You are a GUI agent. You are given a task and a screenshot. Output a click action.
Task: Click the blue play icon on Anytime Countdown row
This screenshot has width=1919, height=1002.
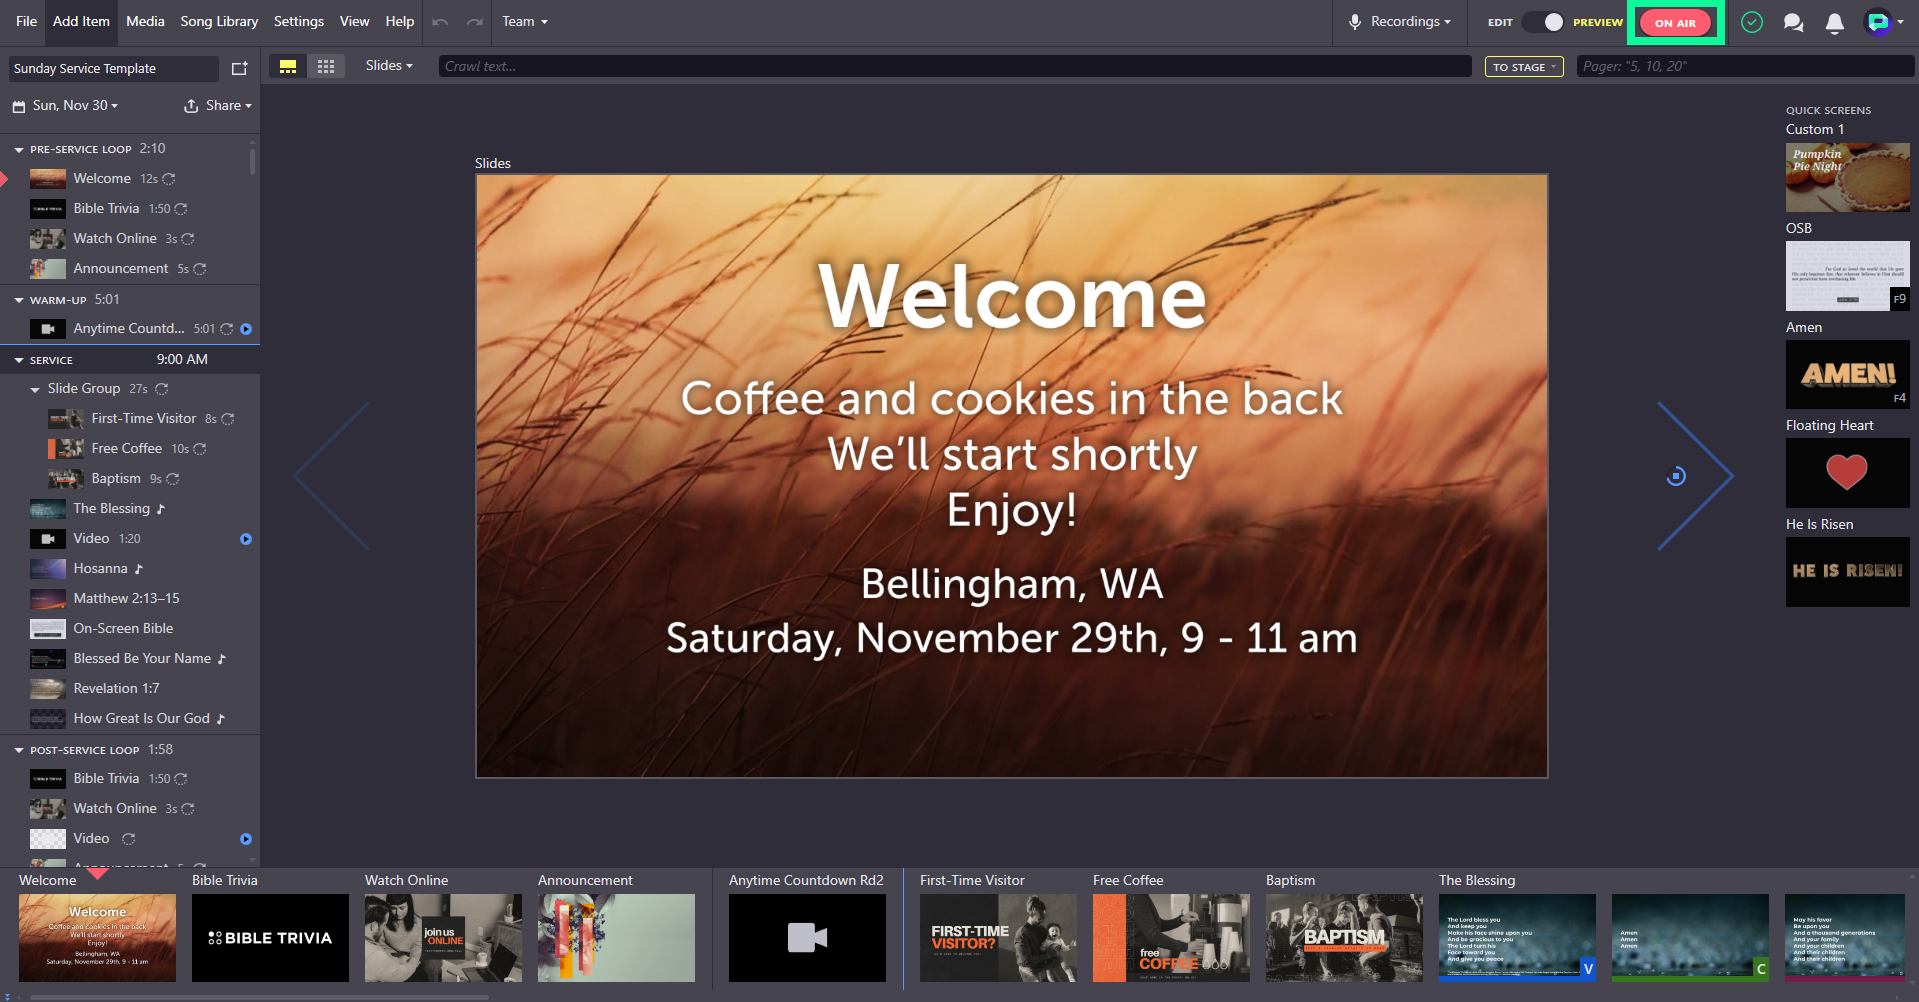coord(246,329)
